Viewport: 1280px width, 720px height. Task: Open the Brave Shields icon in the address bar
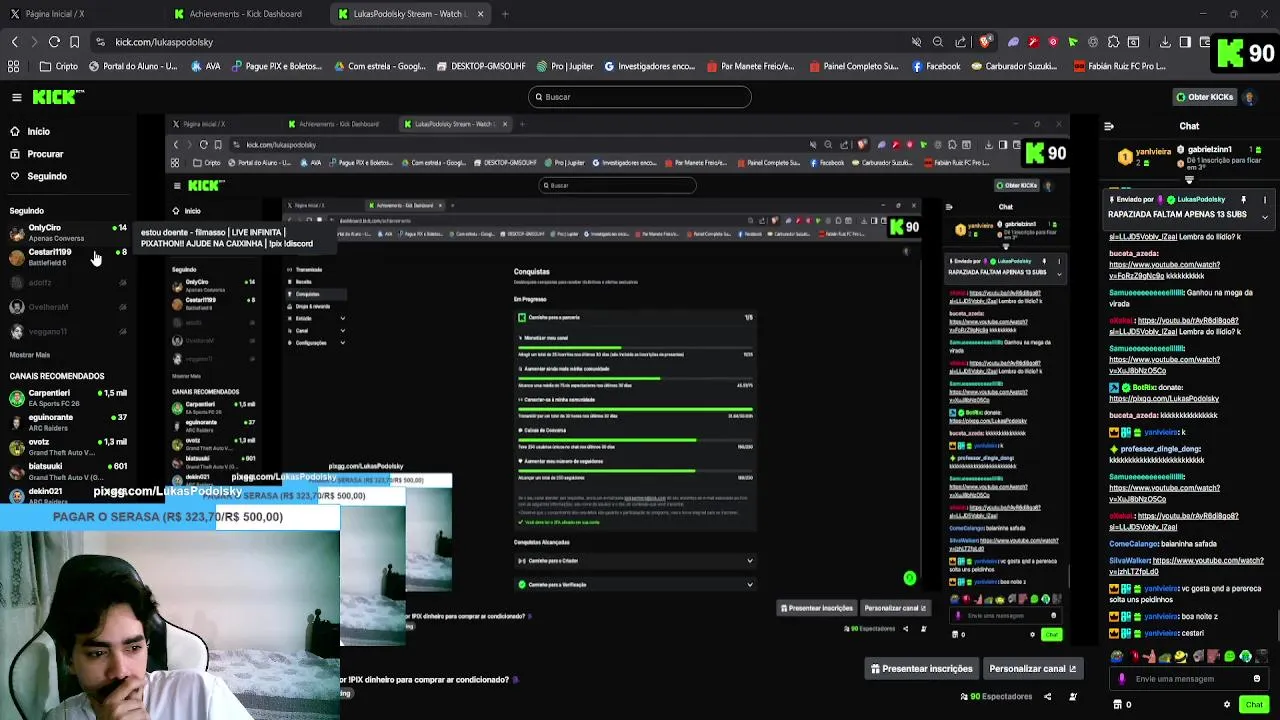986,42
